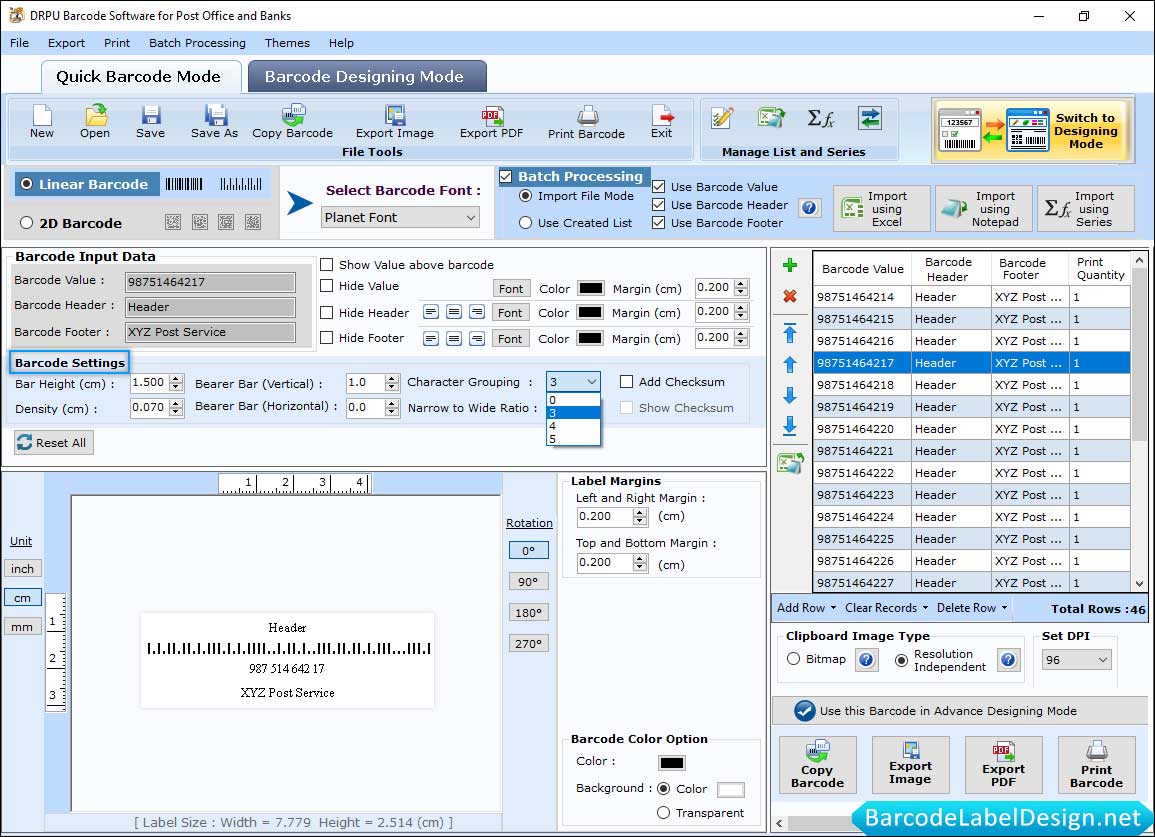1155x837 pixels.
Task: Open the Set DPI dropdown
Action: tap(1076, 660)
